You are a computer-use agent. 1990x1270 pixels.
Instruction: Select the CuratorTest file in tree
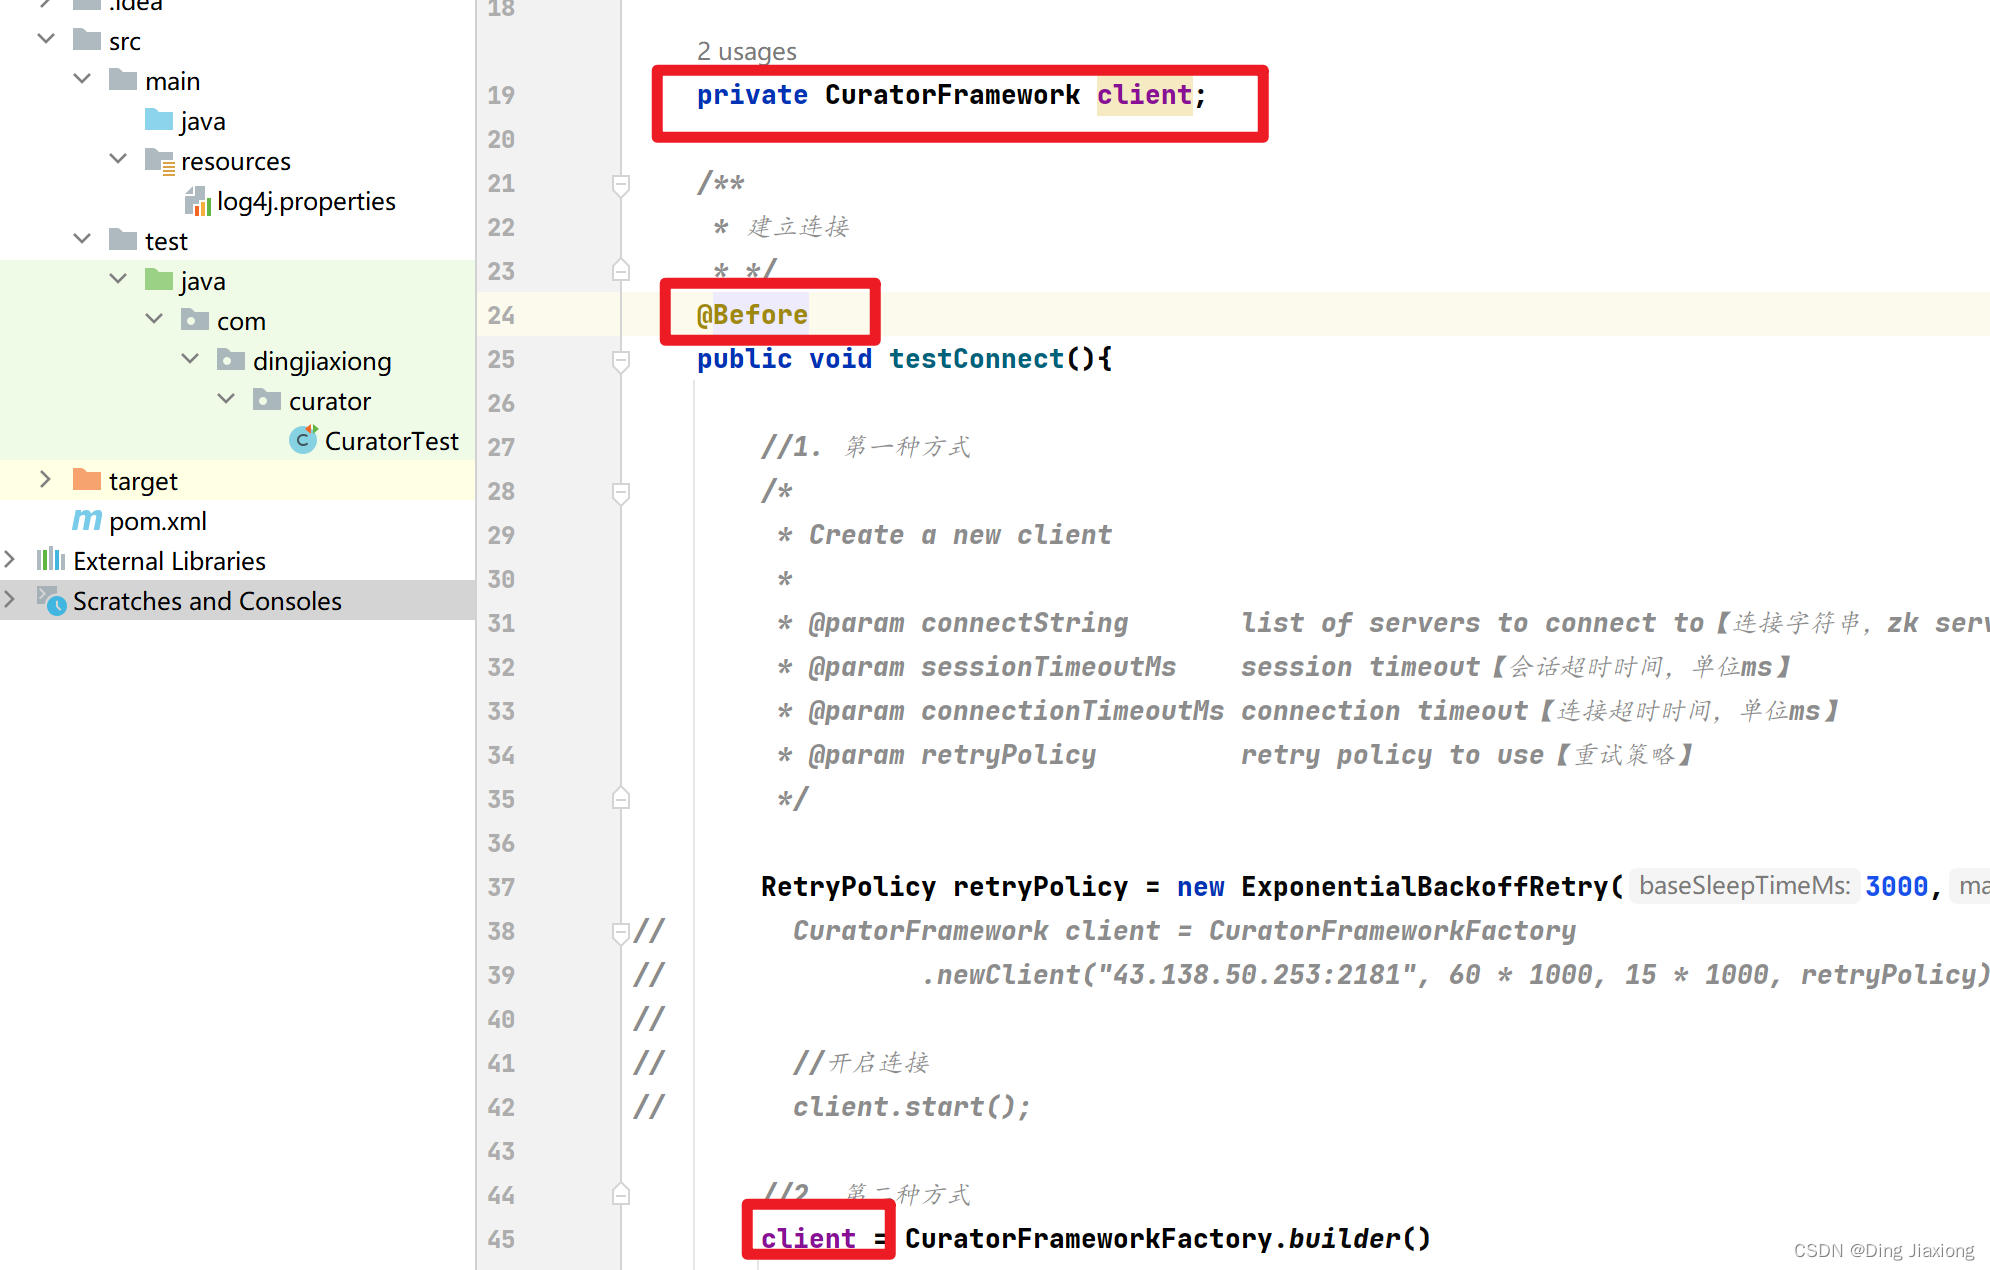(x=391, y=440)
